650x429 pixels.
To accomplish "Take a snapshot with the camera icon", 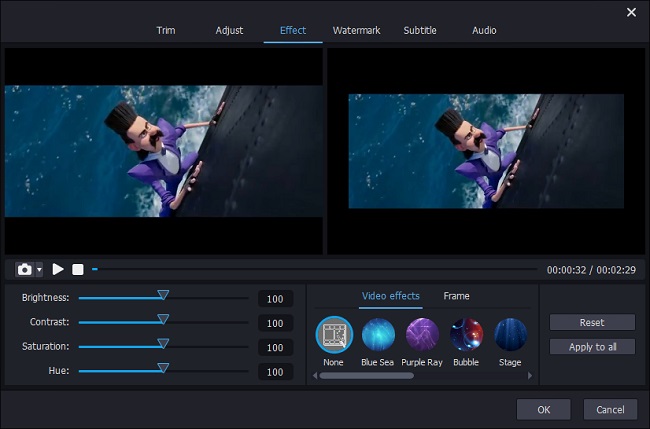I will [x=24, y=269].
